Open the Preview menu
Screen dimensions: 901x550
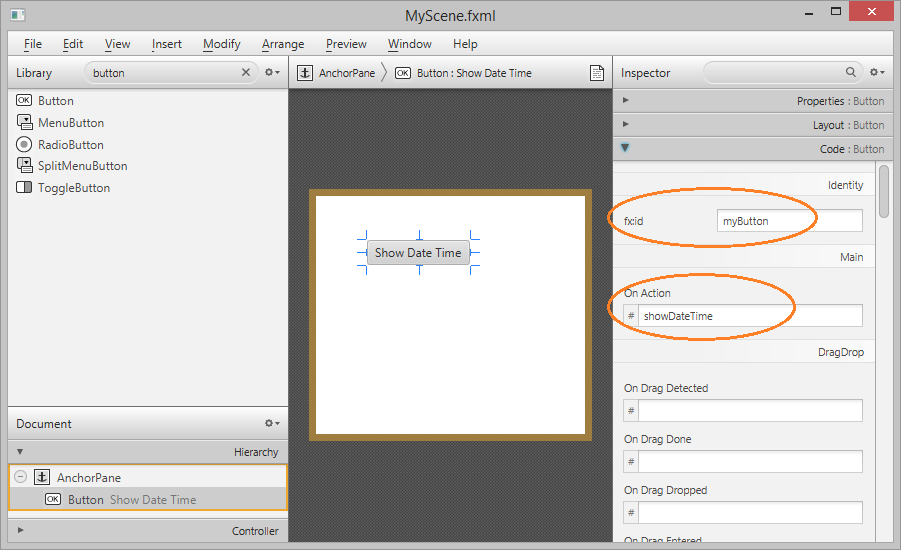tap(346, 44)
